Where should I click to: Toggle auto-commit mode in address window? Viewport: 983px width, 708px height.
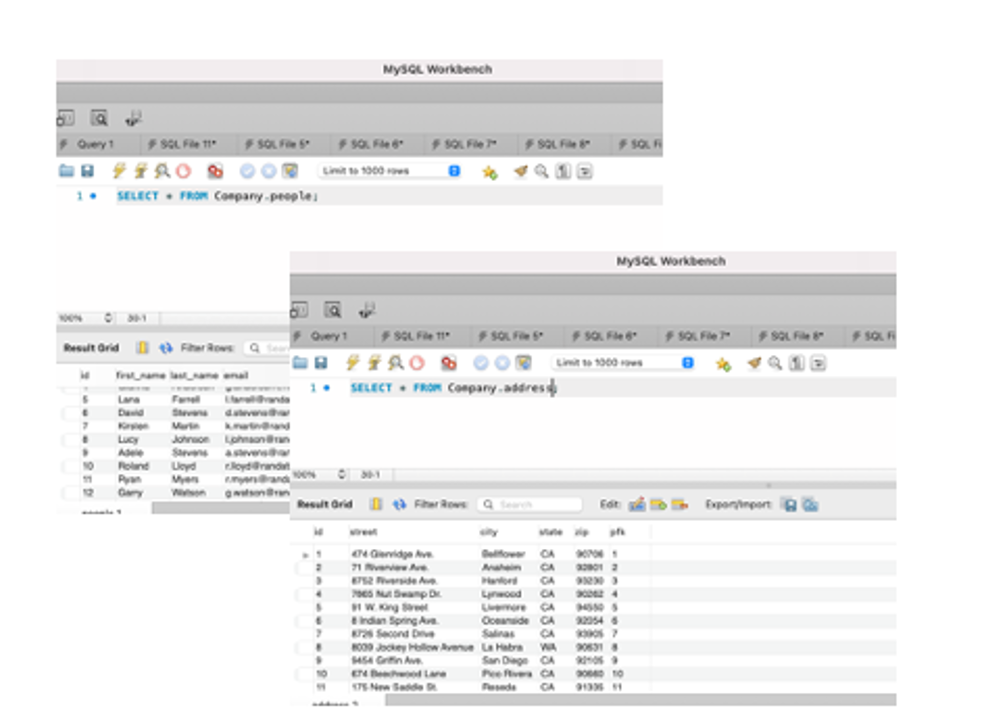click(x=523, y=363)
